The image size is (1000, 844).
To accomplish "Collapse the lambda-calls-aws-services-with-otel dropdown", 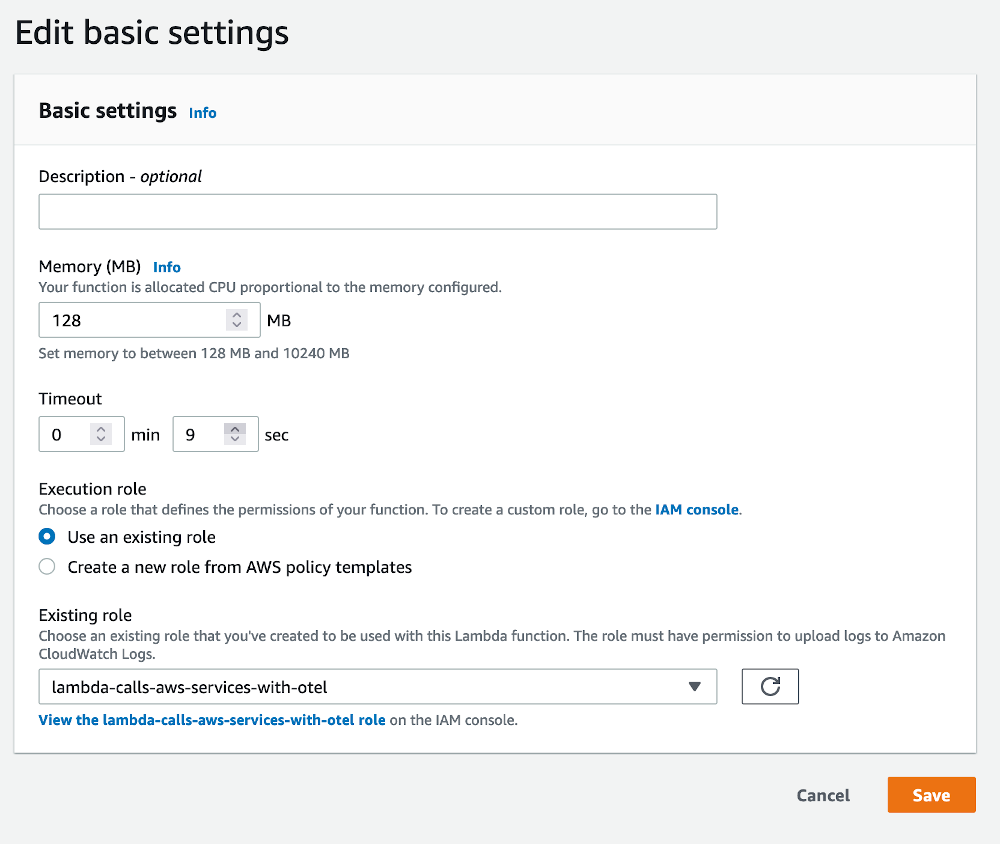I will click(x=694, y=686).
